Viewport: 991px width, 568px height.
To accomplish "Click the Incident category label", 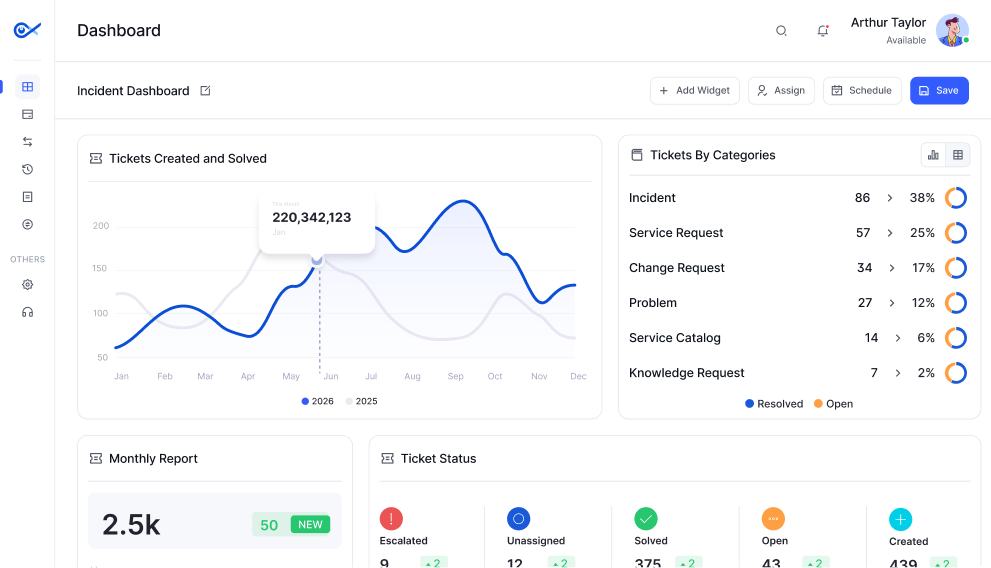I will tap(652, 198).
